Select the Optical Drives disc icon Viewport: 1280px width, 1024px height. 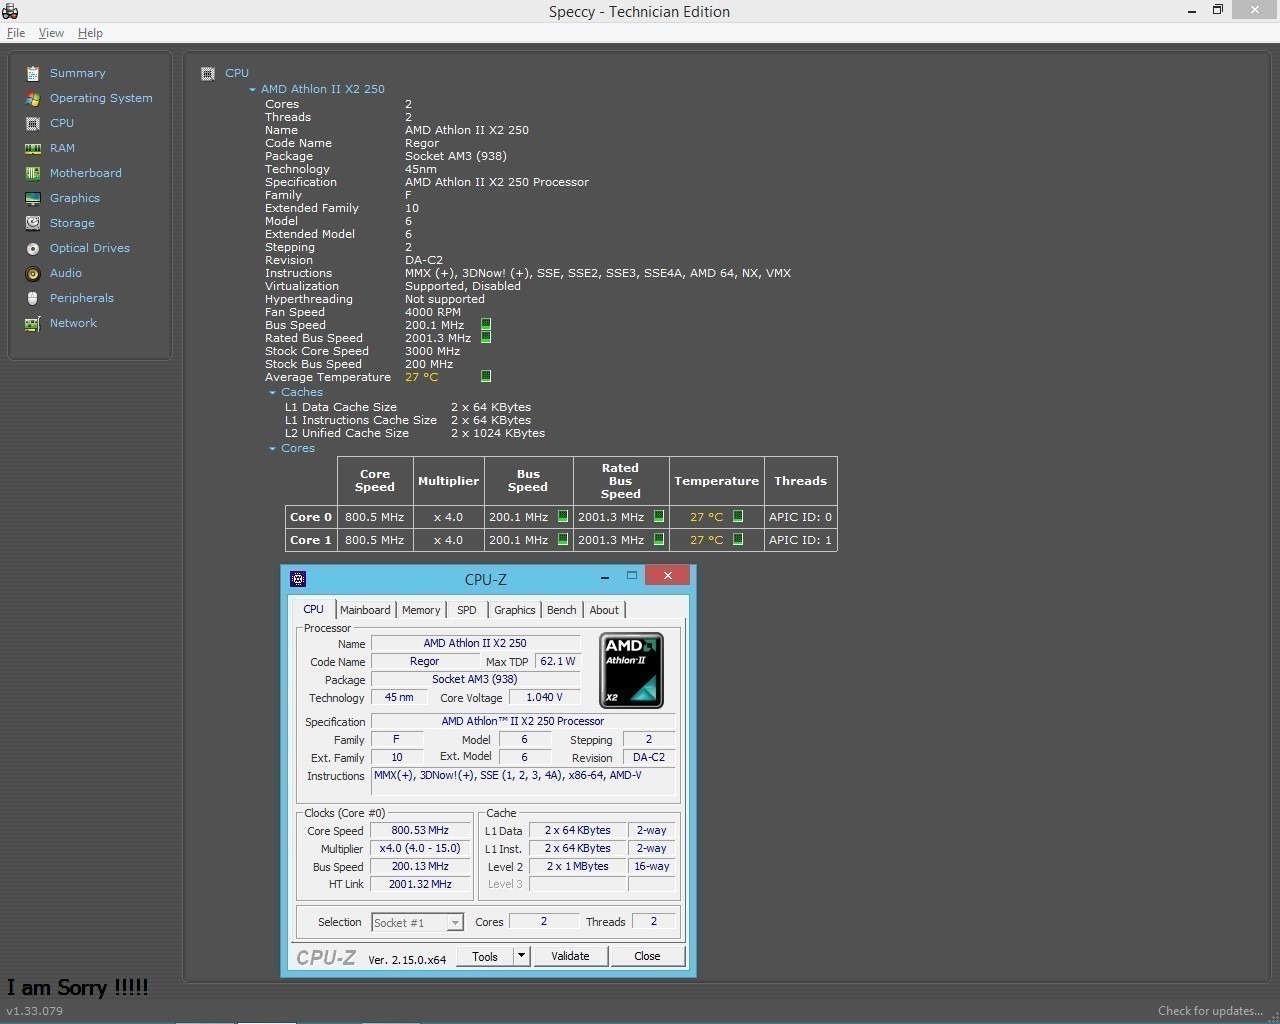(x=33, y=248)
